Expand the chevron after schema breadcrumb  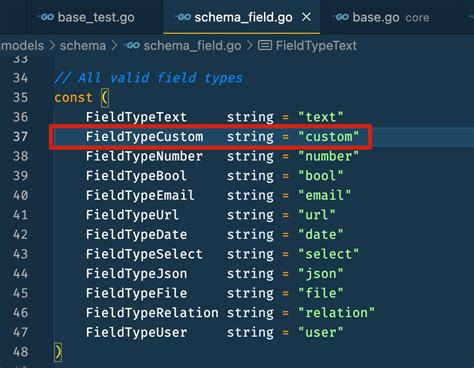click(x=115, y=45)
